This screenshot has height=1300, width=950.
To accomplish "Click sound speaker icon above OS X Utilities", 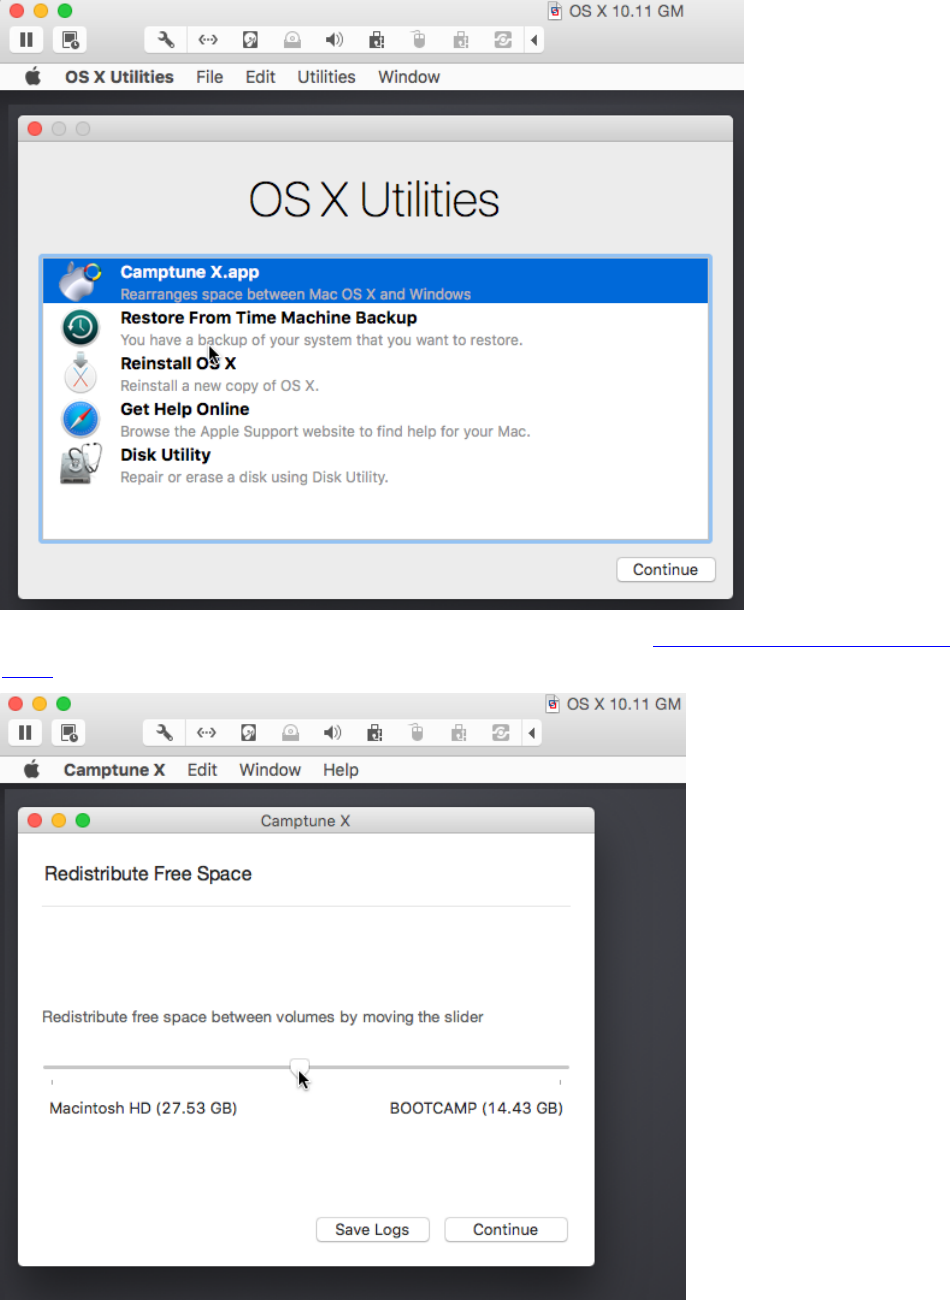I will [334, 40].
